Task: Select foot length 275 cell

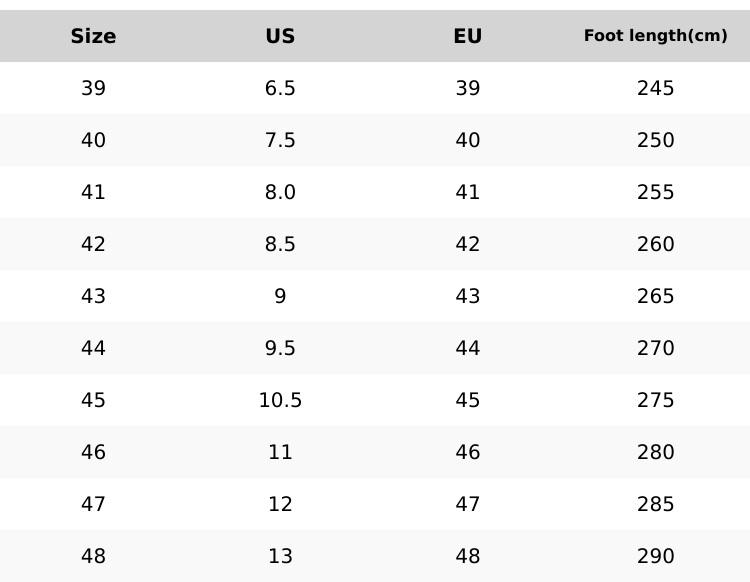Action: point(655,400)
